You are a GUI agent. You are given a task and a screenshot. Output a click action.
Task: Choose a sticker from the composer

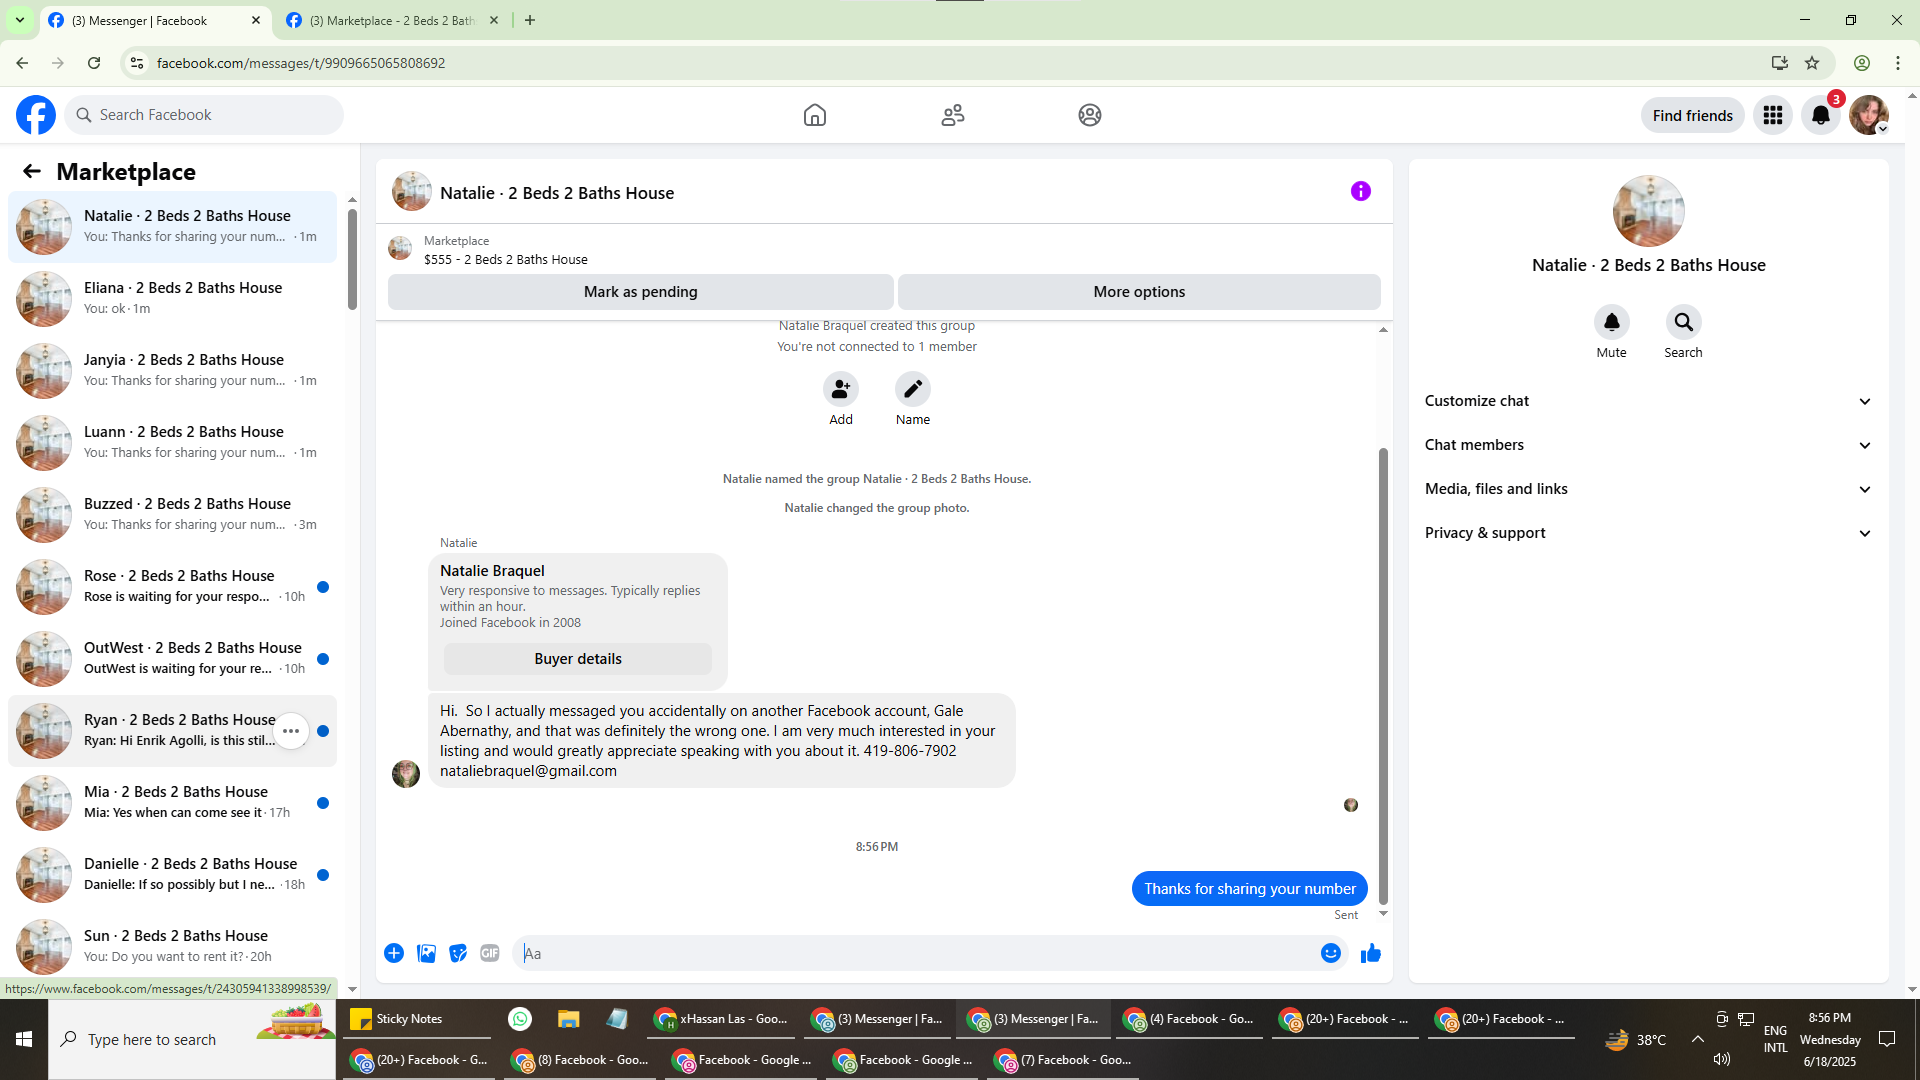(x=458, y=953)
